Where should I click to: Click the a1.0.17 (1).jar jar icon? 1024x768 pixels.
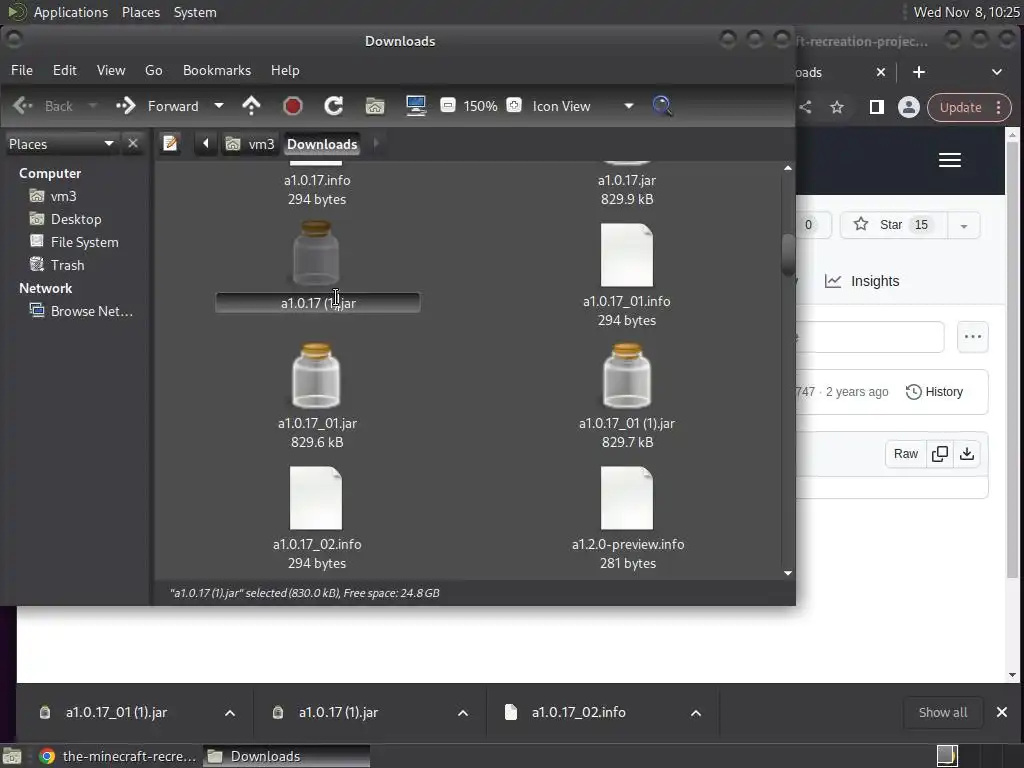316,253
